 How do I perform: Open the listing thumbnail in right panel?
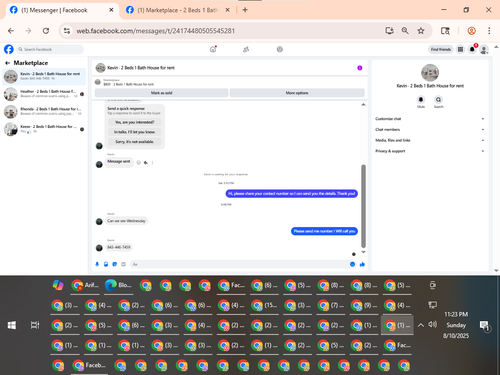tap(430, 72)
